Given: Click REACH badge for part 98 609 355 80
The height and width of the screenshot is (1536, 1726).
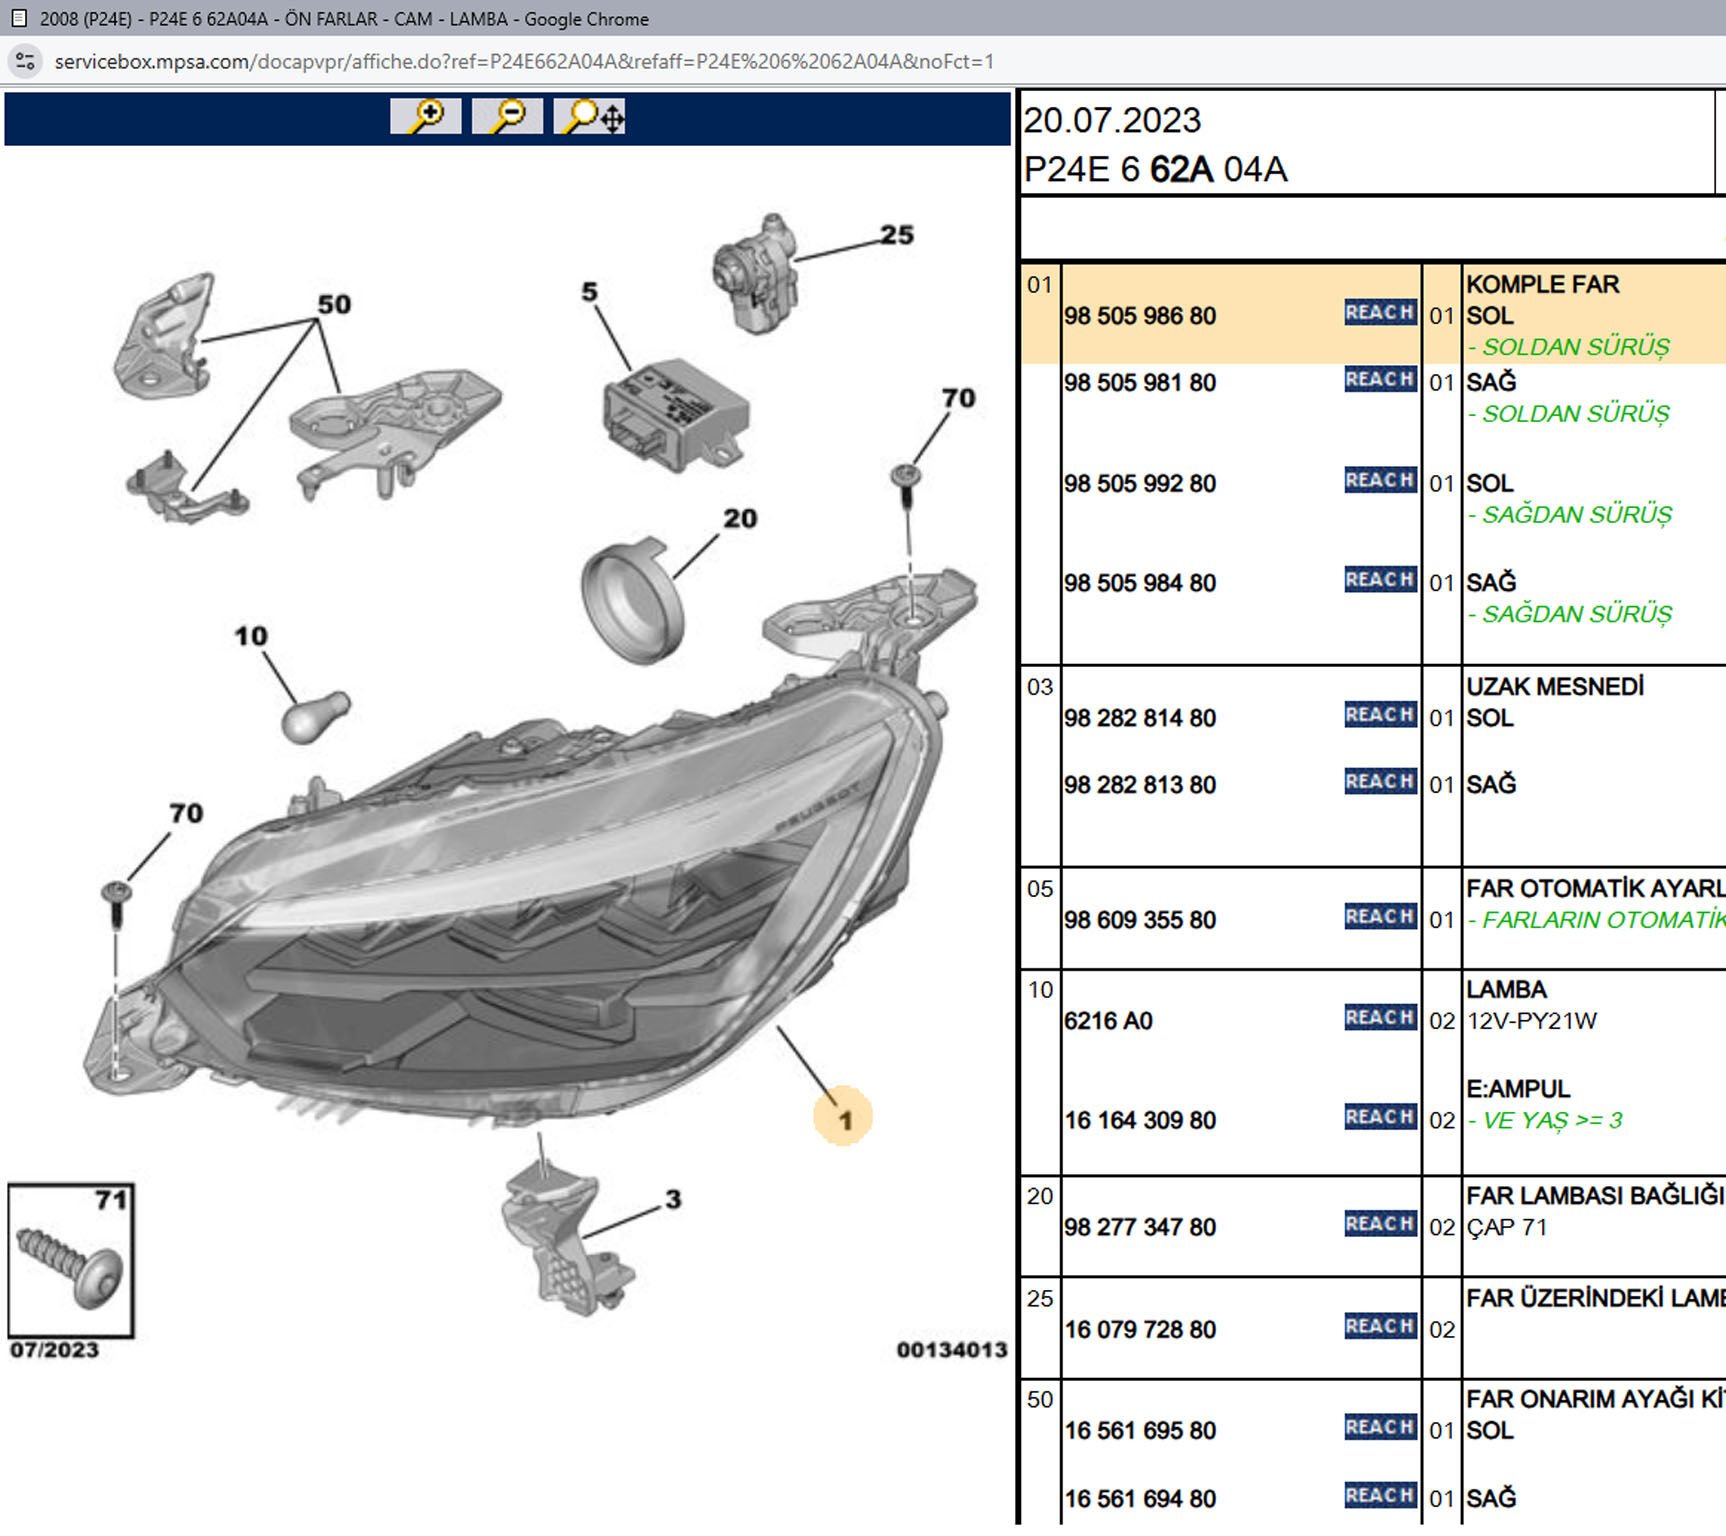Looking at the screenshot, I should coord(1379,917).
